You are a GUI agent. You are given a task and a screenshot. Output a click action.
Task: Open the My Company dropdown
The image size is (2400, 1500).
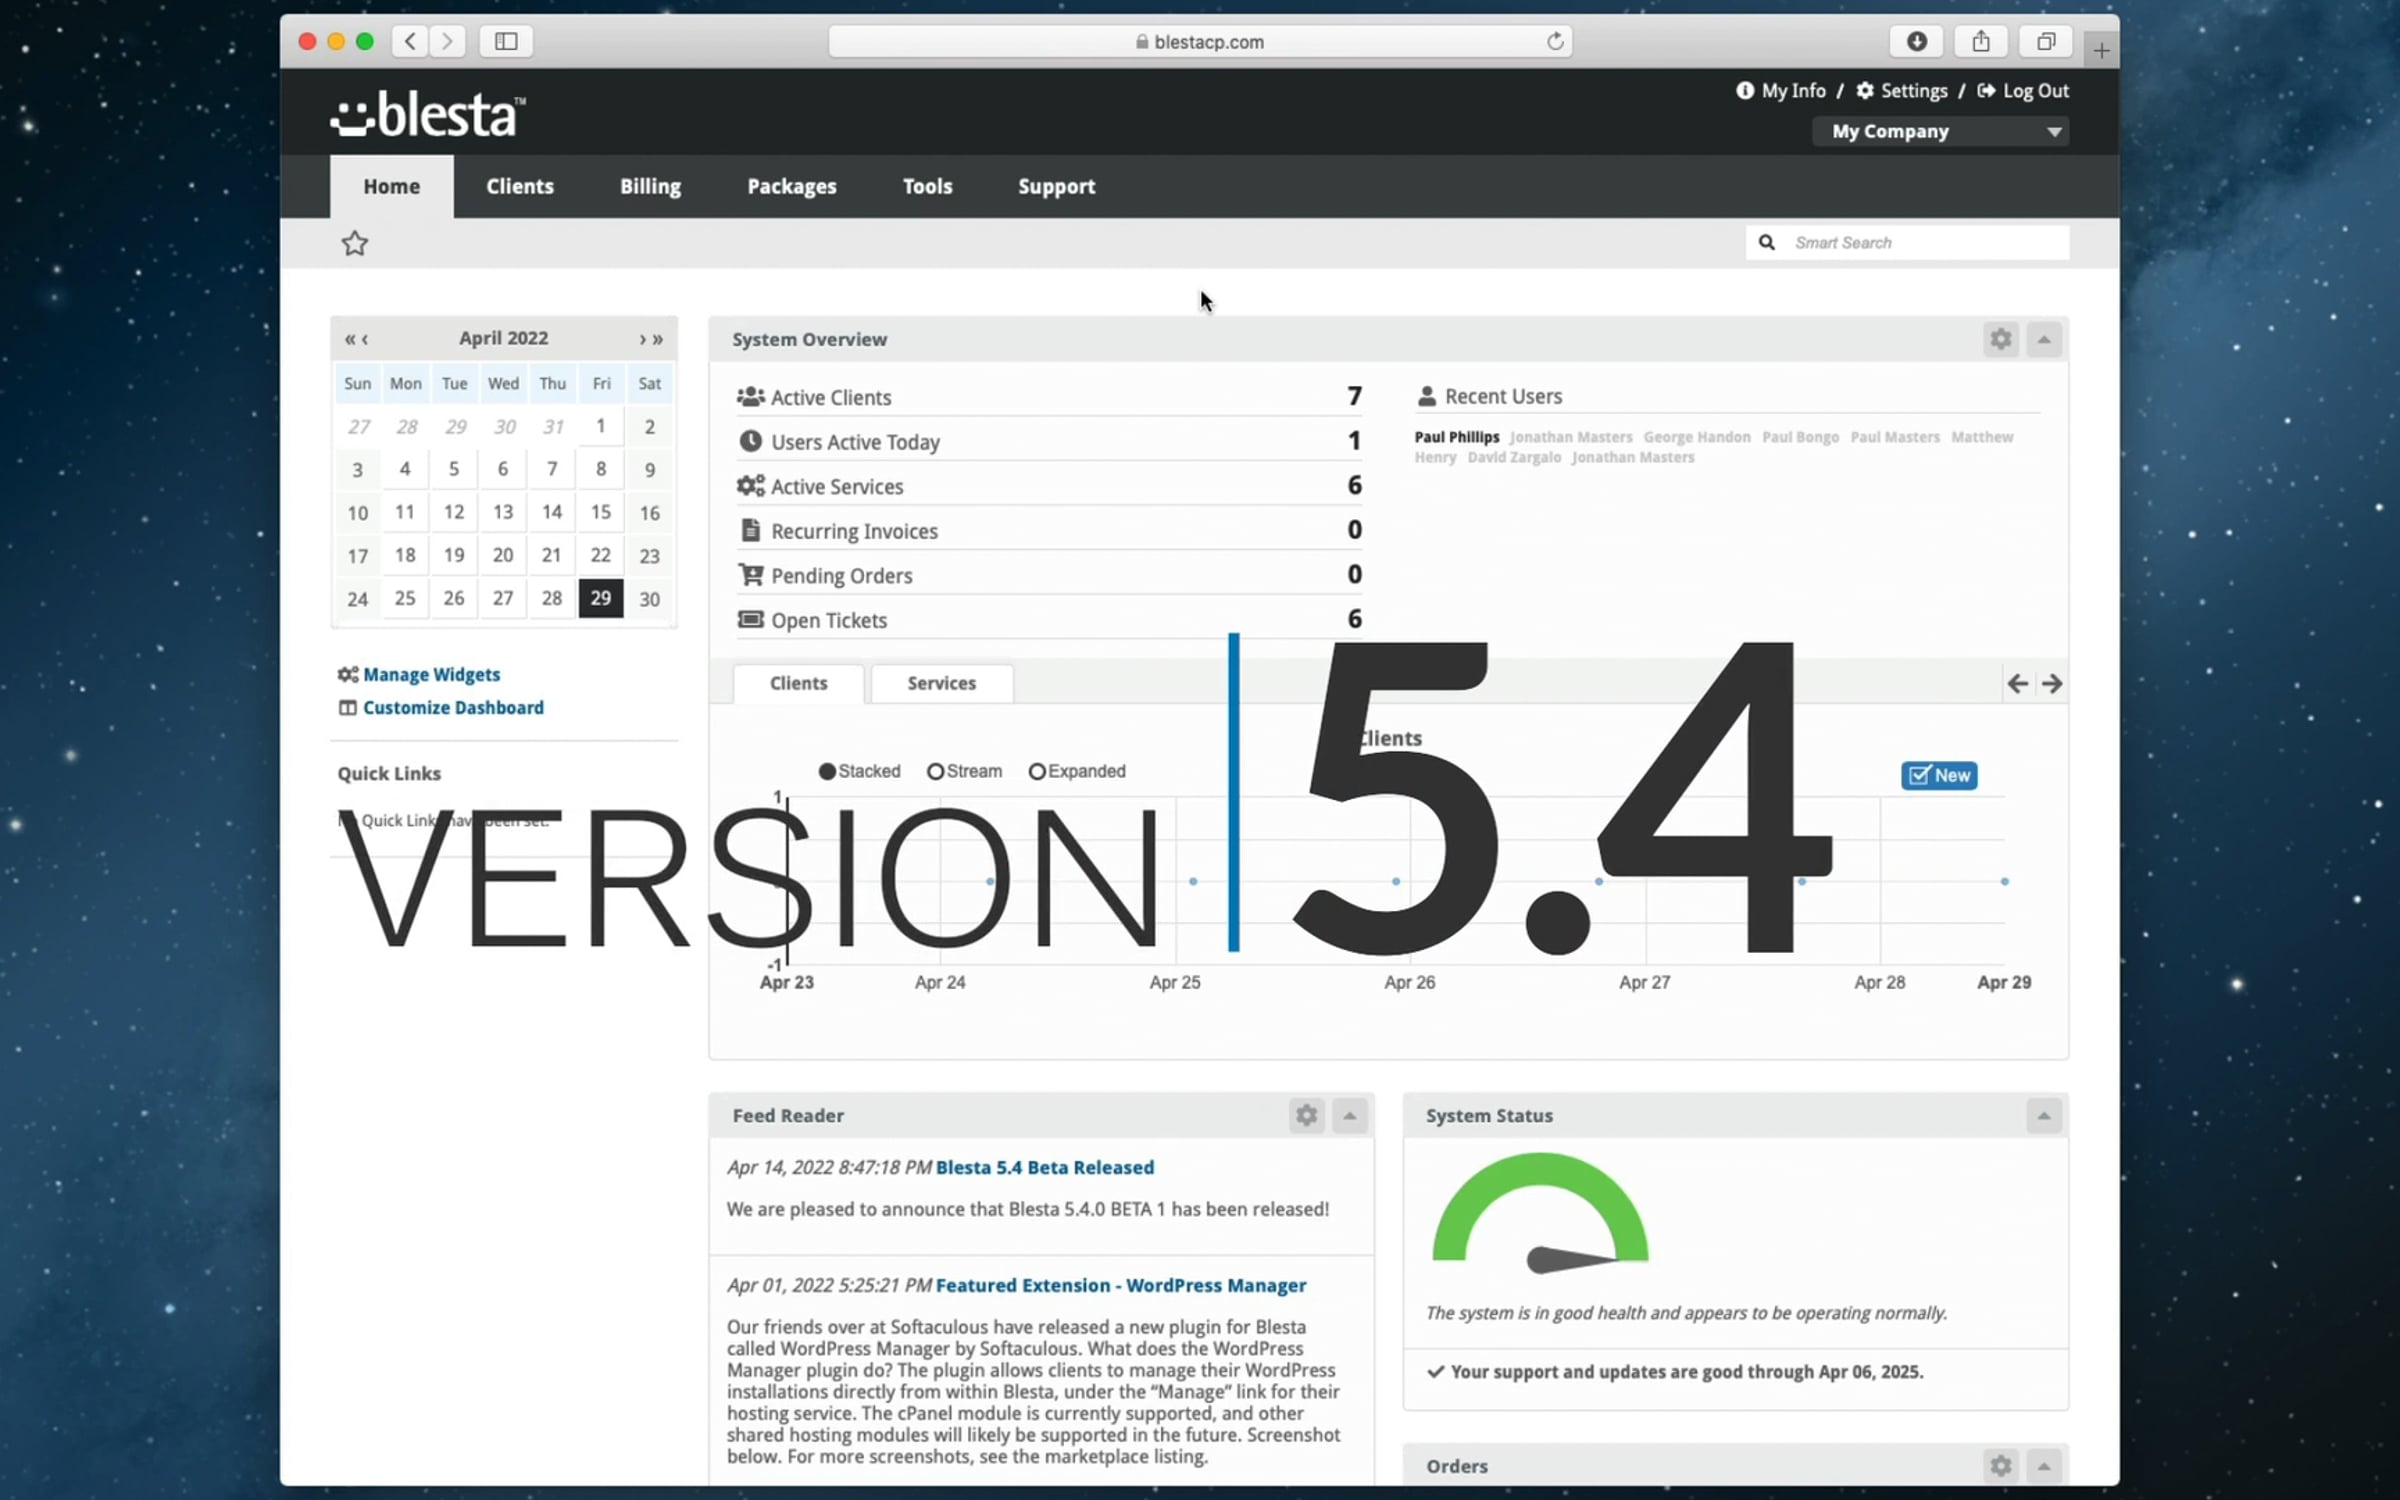1940,131
